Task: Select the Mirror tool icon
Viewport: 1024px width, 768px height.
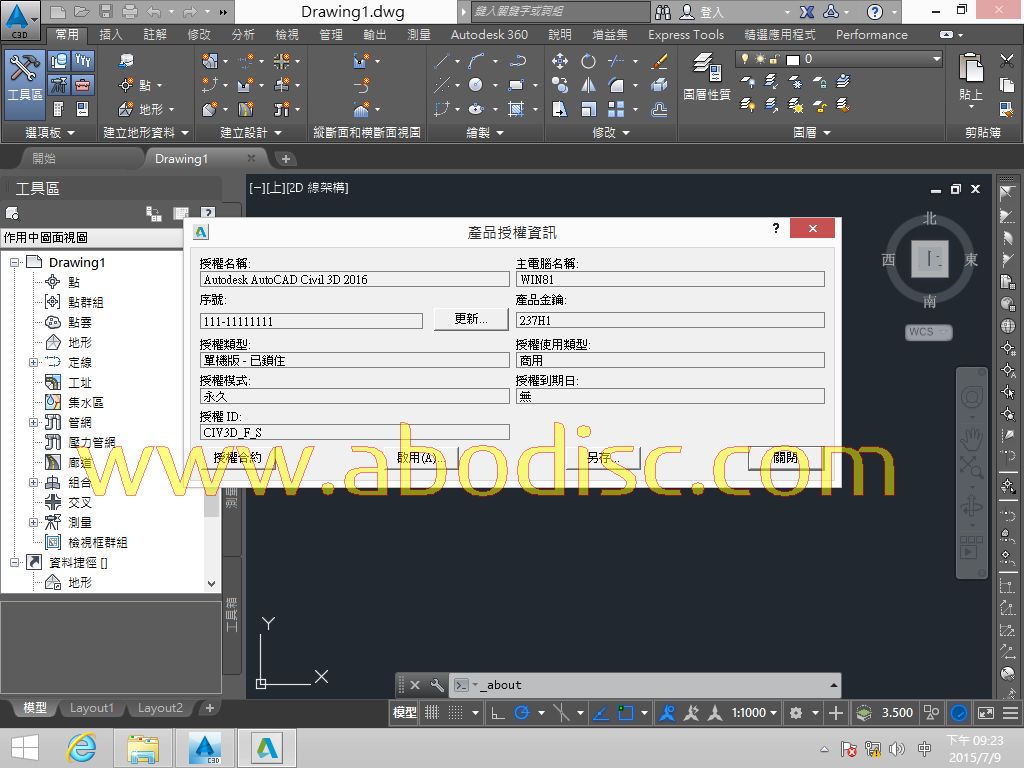Action: (x=588, y=85)
